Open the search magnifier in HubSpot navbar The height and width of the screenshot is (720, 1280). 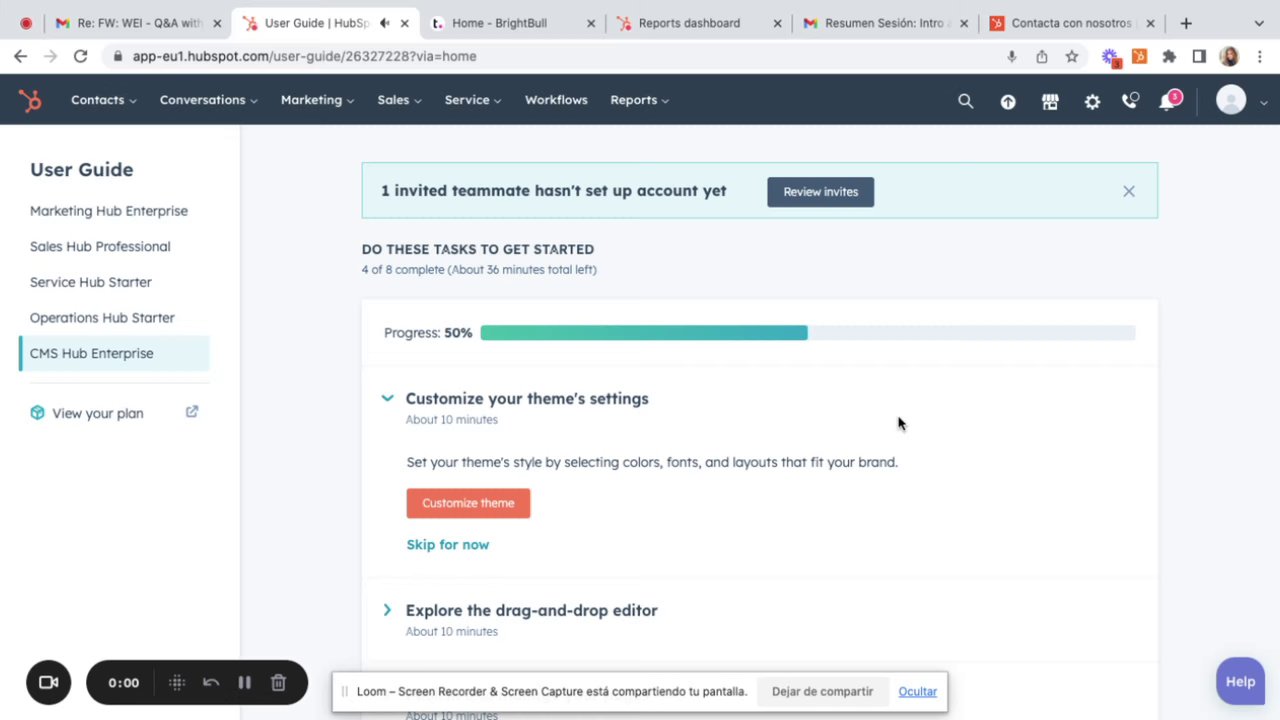[x=965, y=101]
